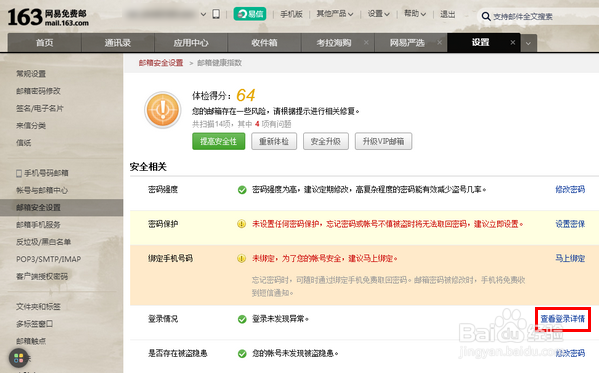The image size is (599, 373).
Task: Click the 安全相关 section heading
Action: coord(148,167)
